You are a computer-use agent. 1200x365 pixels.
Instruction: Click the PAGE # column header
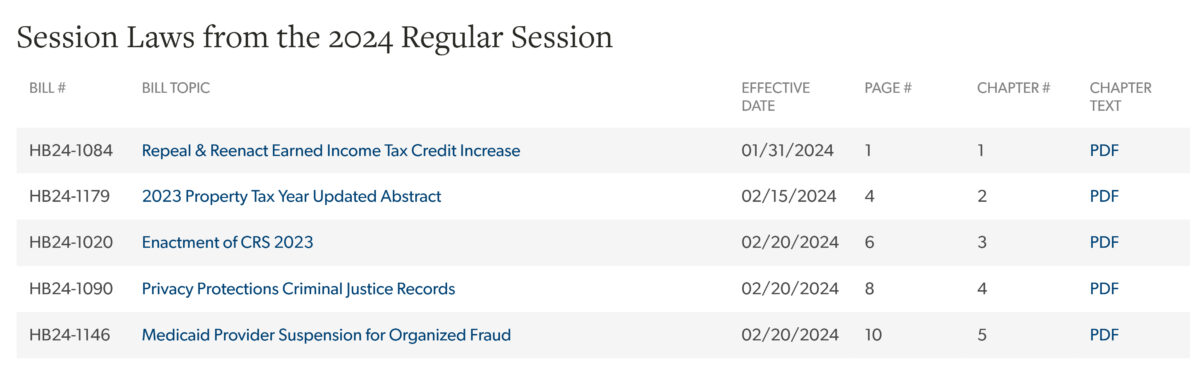tap(888, 88)
